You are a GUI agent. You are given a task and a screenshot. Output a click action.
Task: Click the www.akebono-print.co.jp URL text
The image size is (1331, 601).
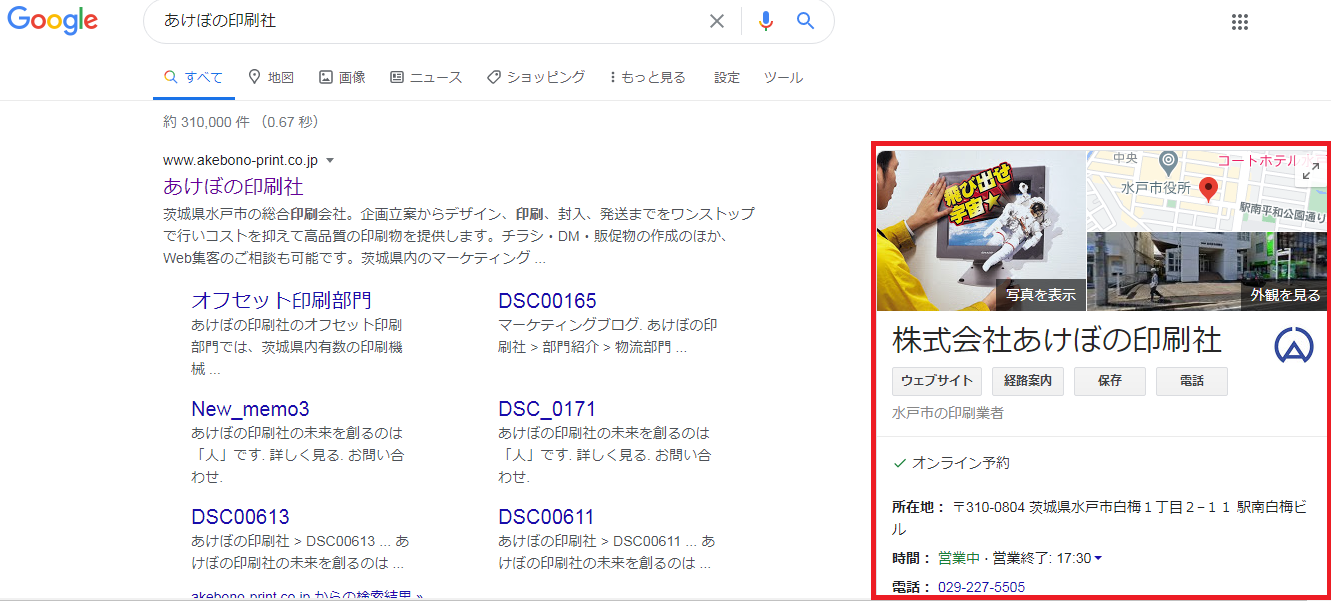click(240, 160)
